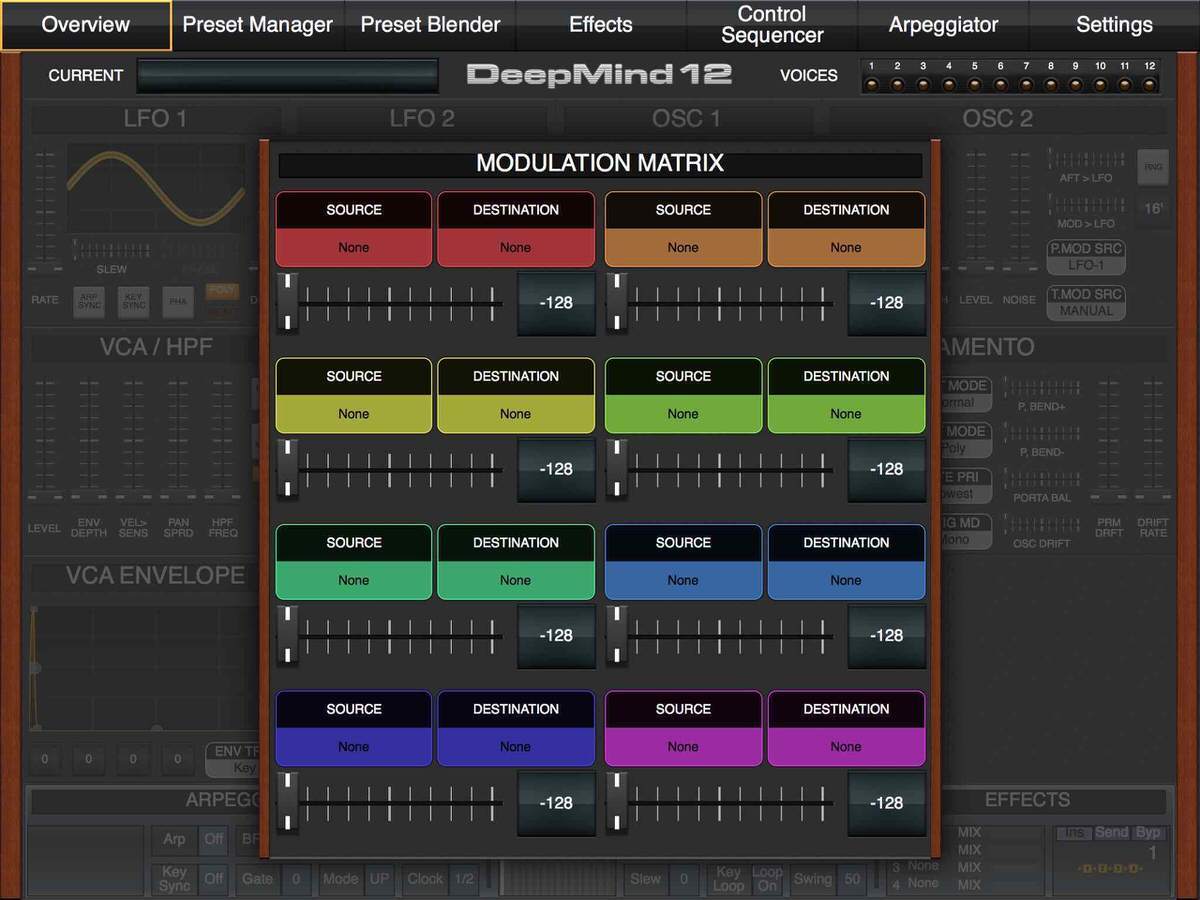Click the orange slot -128 depth value
Viewport: 1200px width, 900px height.
[x=887, y=303]
